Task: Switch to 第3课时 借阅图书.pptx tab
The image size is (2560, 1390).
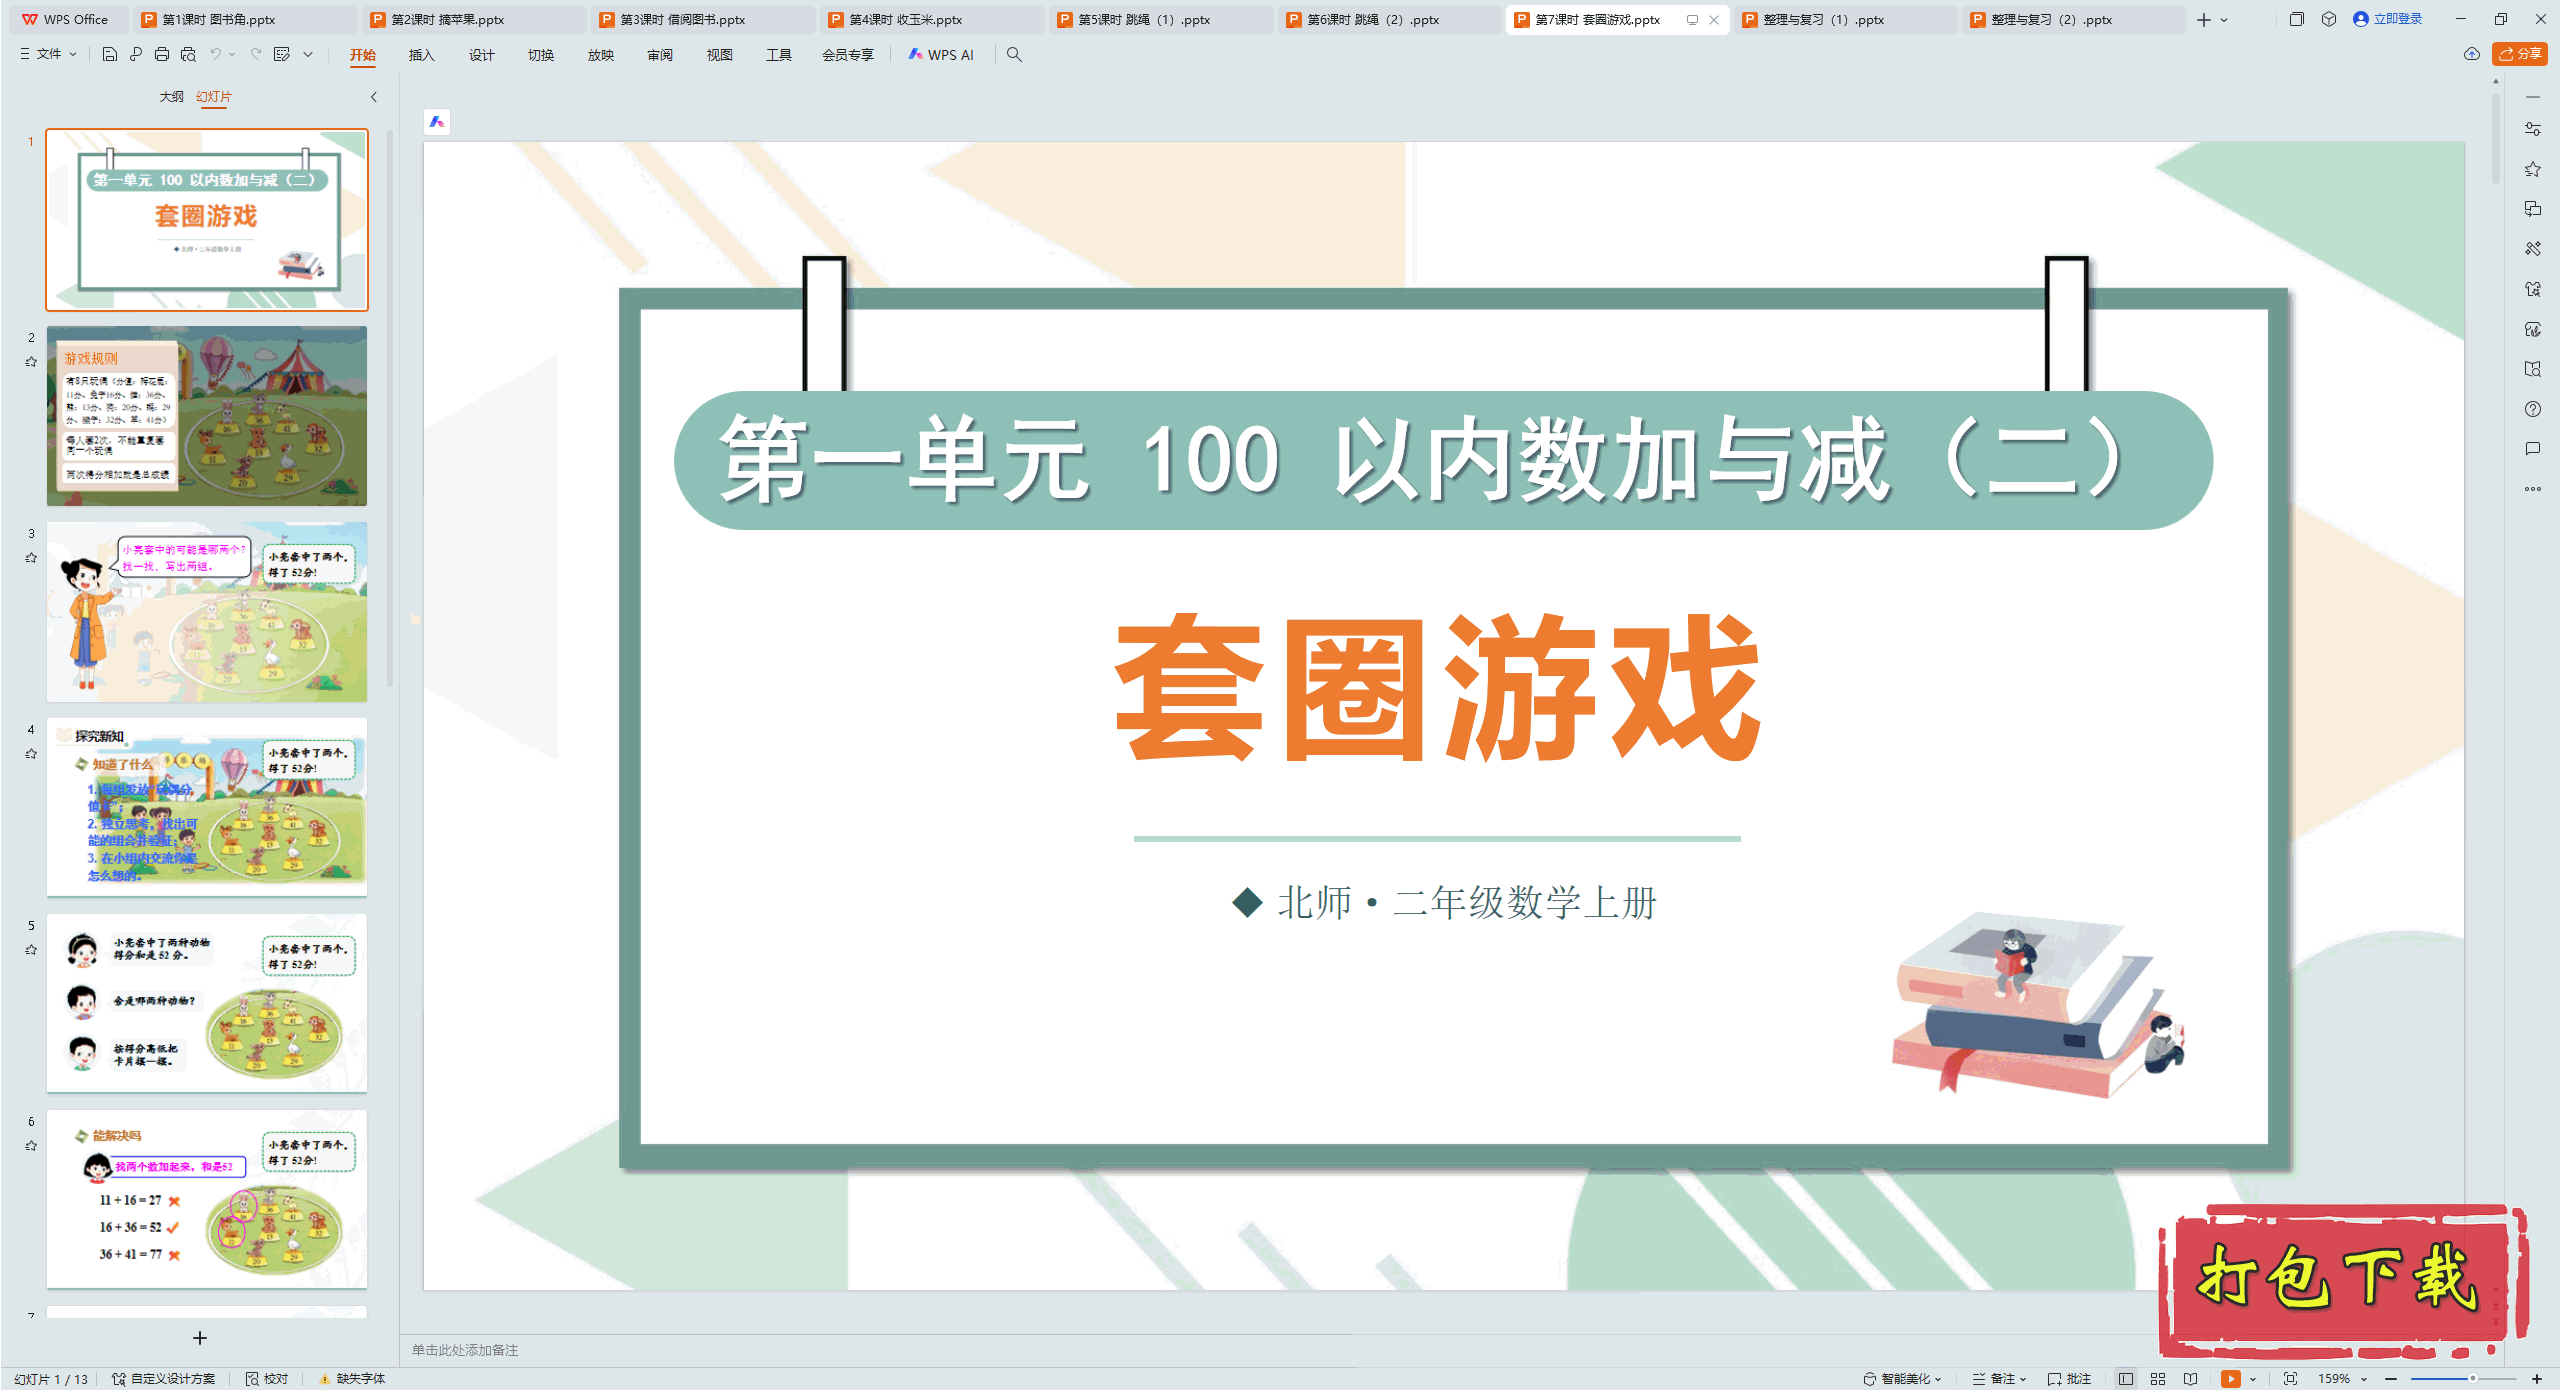Action: (682, 19)
